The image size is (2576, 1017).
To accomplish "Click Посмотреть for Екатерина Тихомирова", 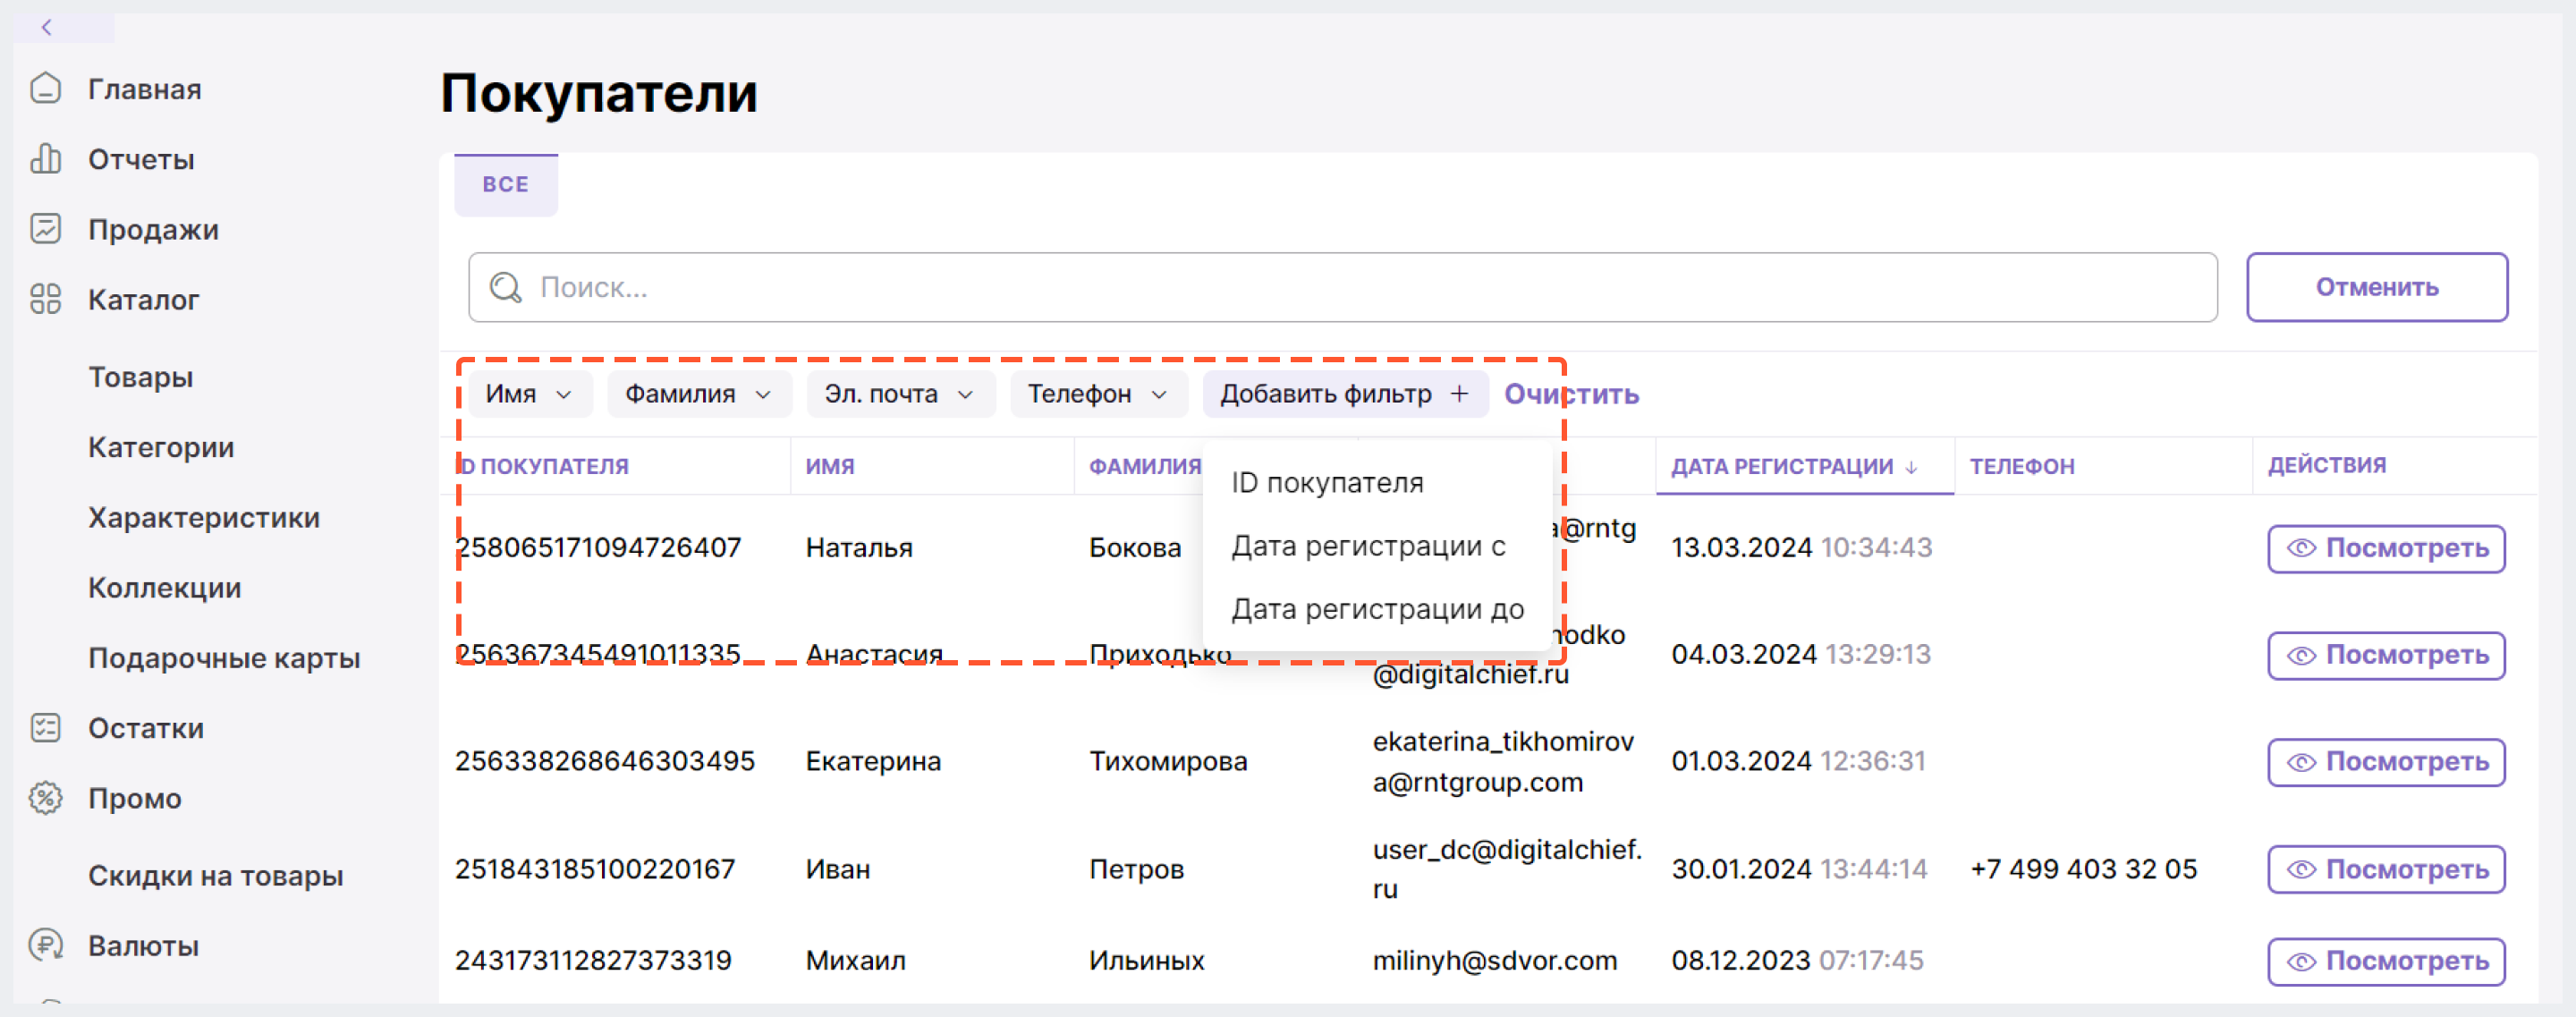I will [x=2386, y=762].
